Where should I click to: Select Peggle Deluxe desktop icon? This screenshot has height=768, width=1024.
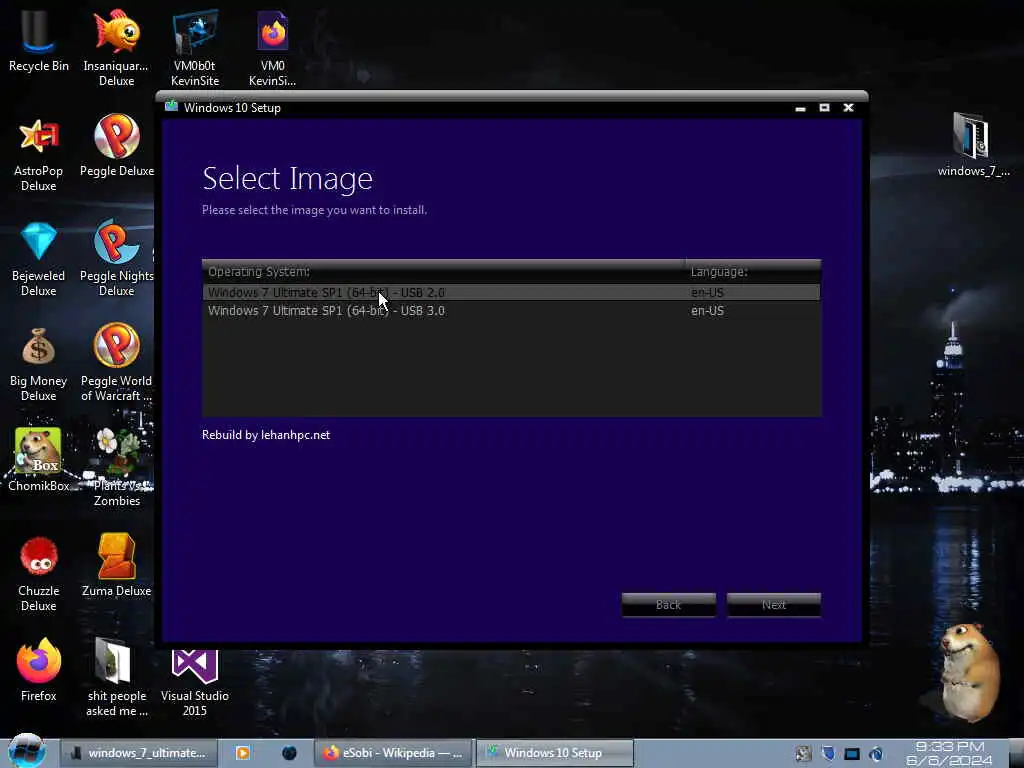tap(117, 146)
